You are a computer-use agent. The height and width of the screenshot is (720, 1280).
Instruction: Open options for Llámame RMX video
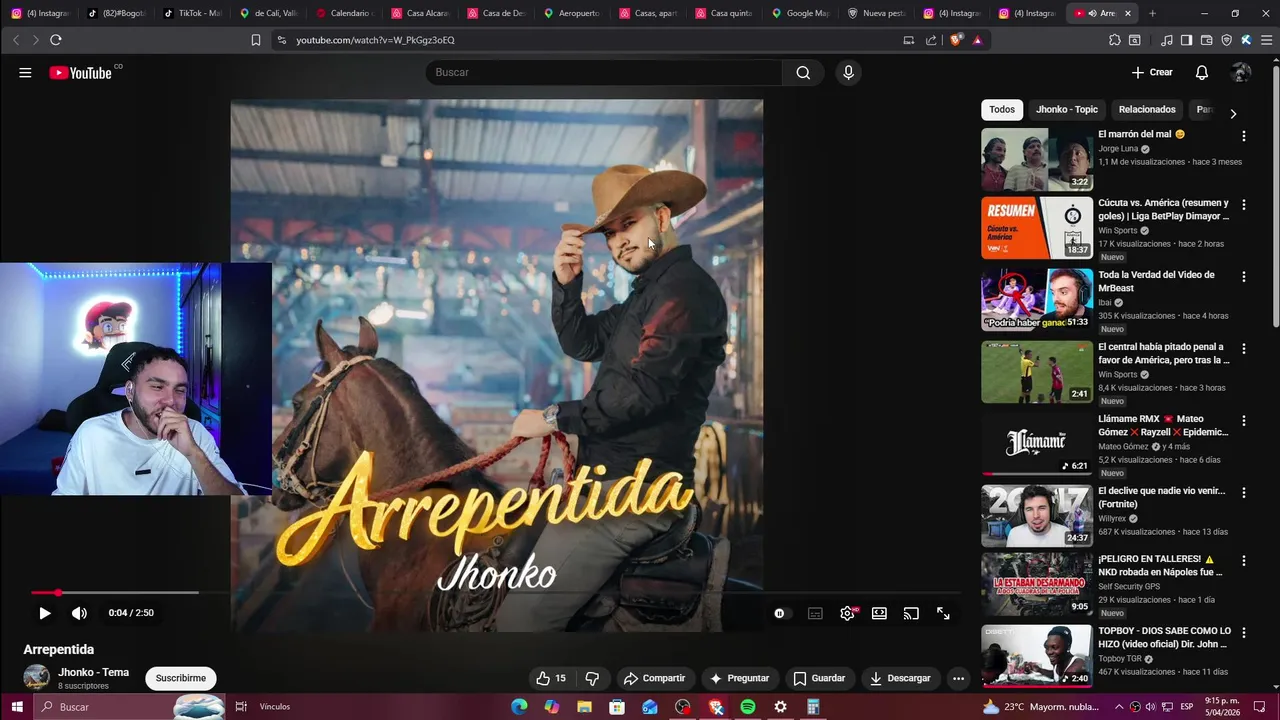click(x=1244, y=421)
